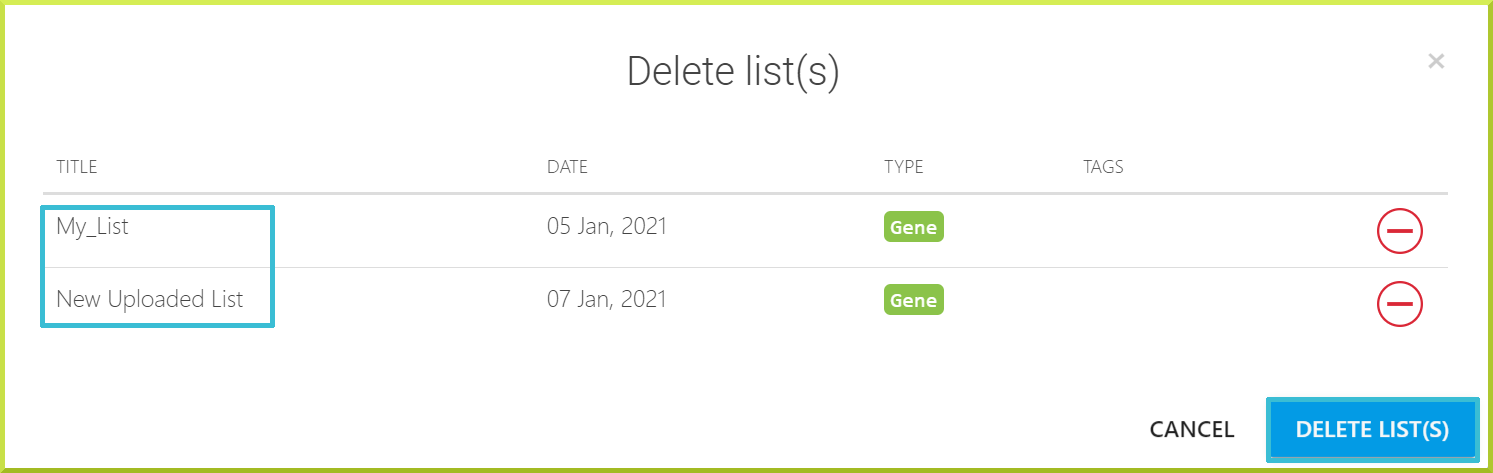Click the Gene tag for My_List
Screen dimensions: 1493x473
(914, 227)
